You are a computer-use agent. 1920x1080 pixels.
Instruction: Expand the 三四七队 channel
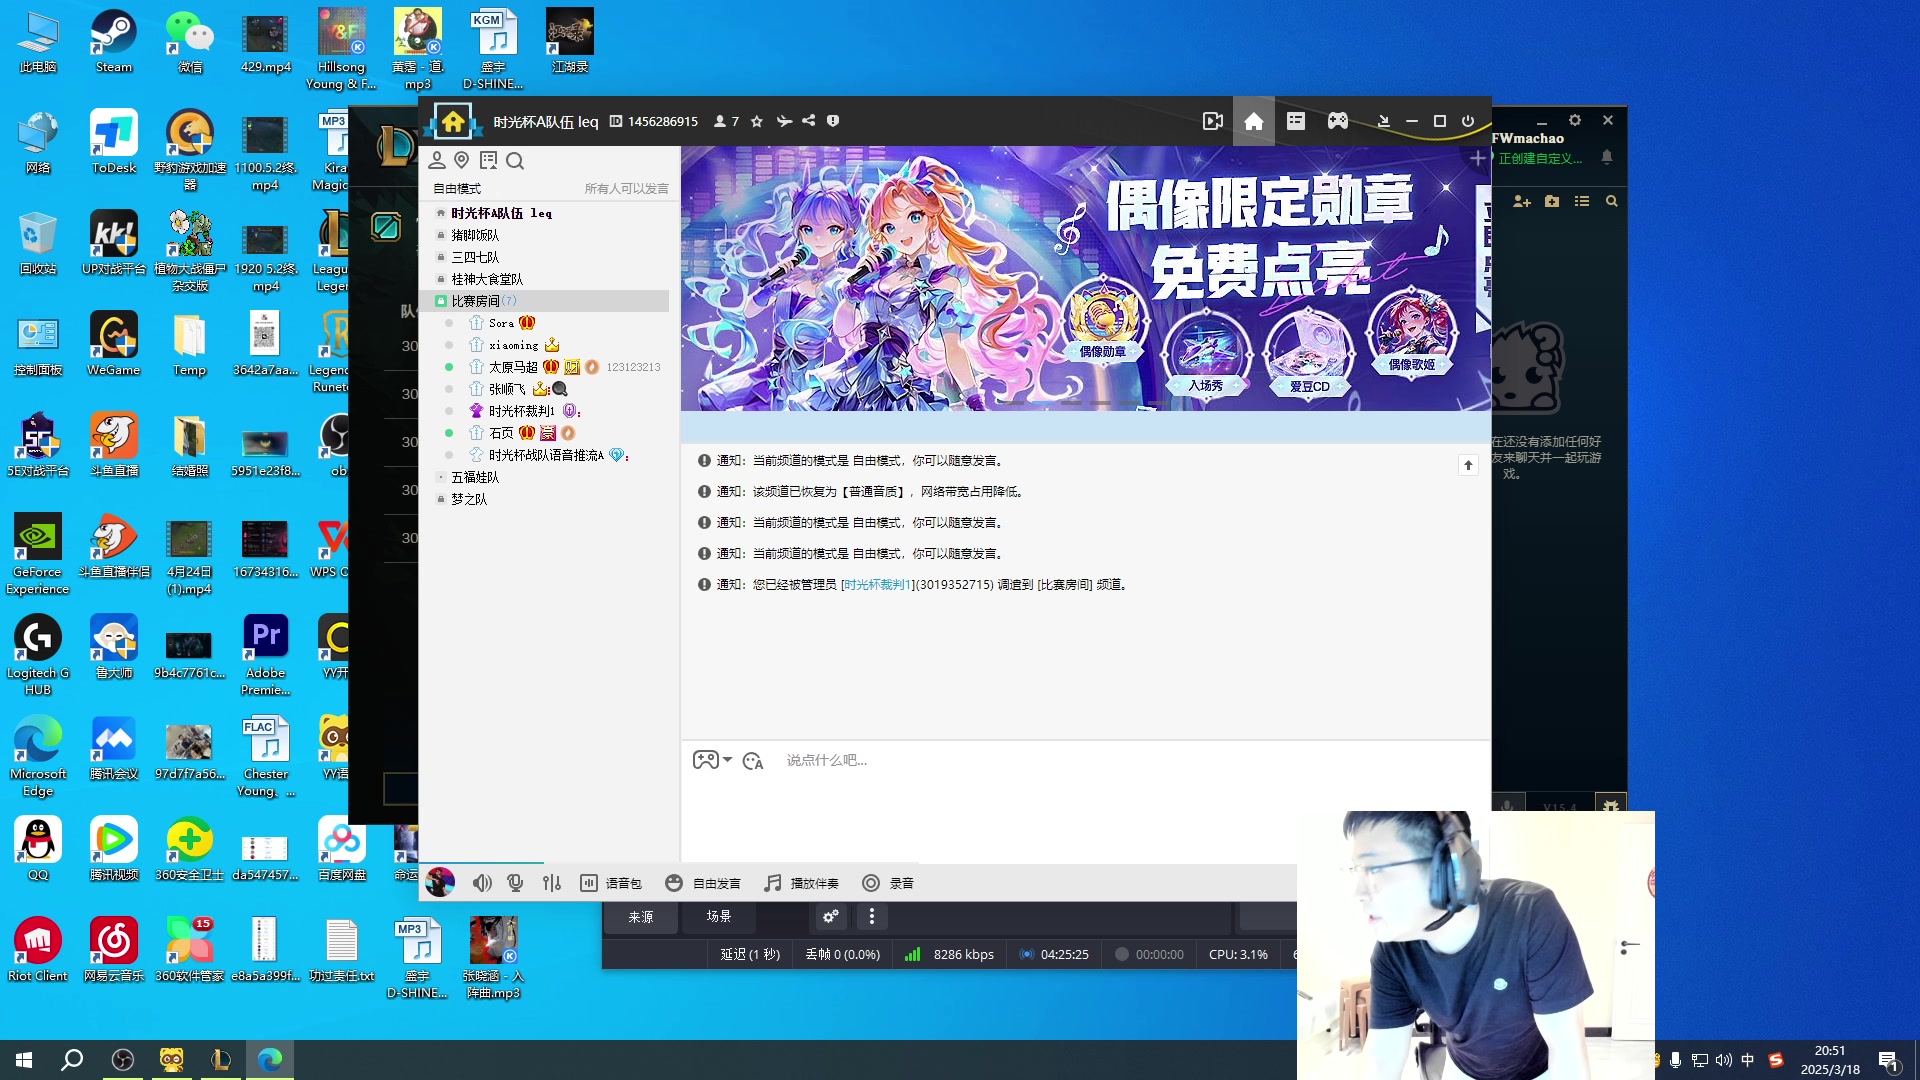click(440, 257)
